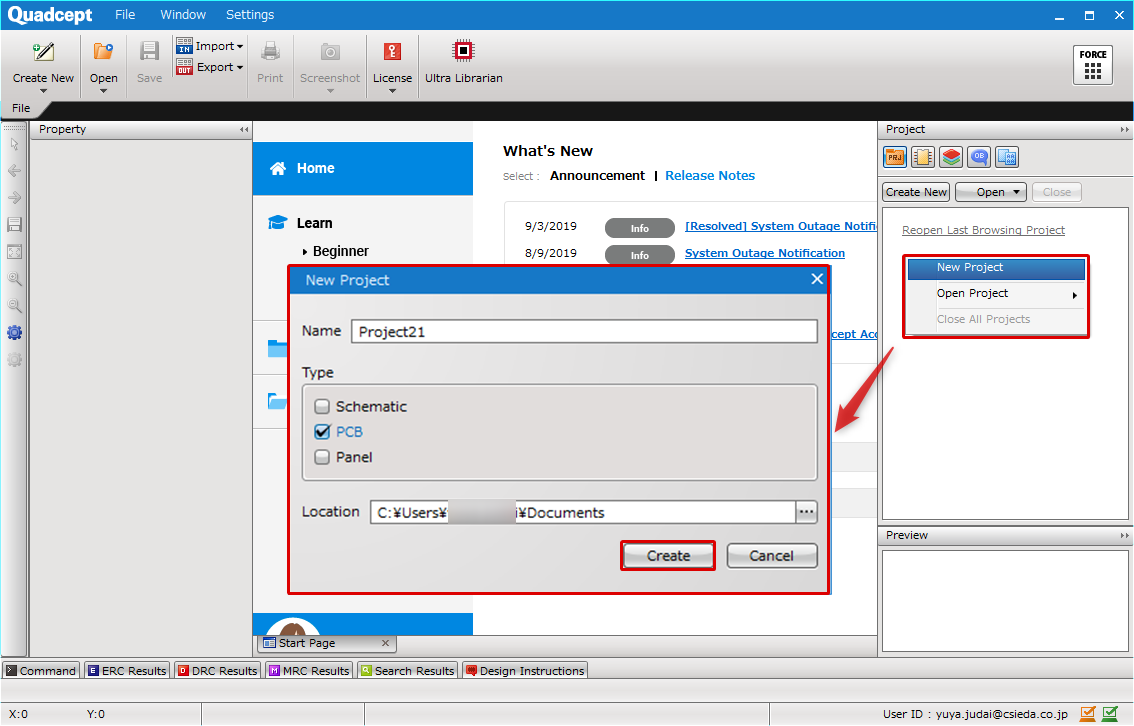The height and width of the screenshot is (726, 1134).
Task: Open Ultra Librarian chip icon
Action: click(463, 51)
